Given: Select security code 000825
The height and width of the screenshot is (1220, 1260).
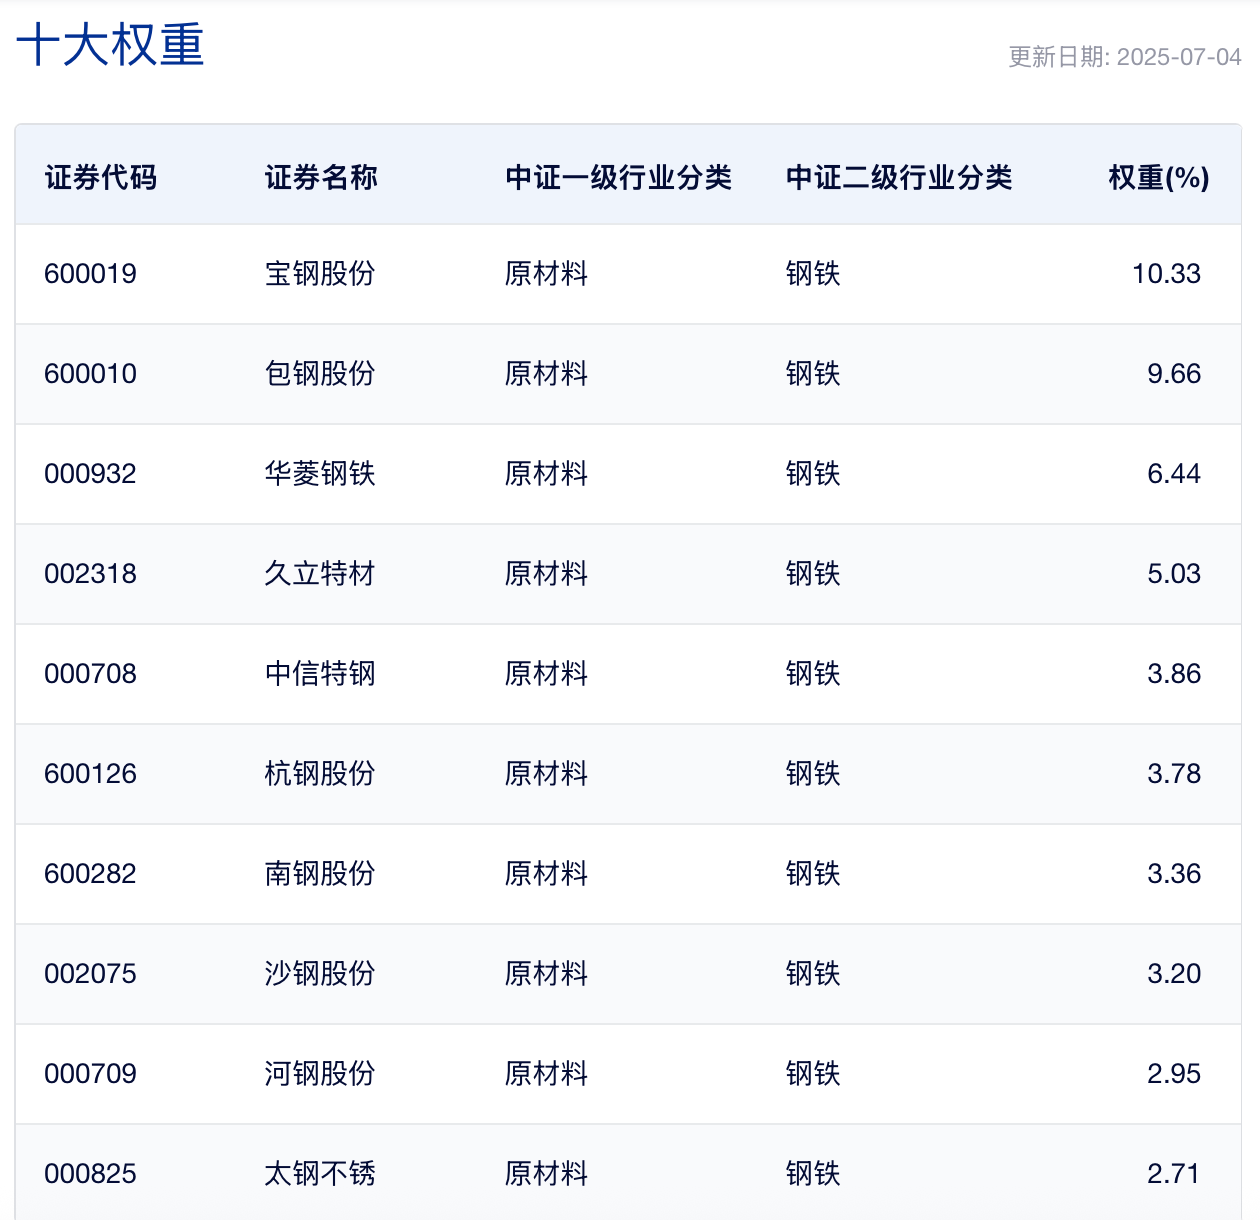Looking at the screenshot, I should pyautogui.click(x=91, y=1174).
